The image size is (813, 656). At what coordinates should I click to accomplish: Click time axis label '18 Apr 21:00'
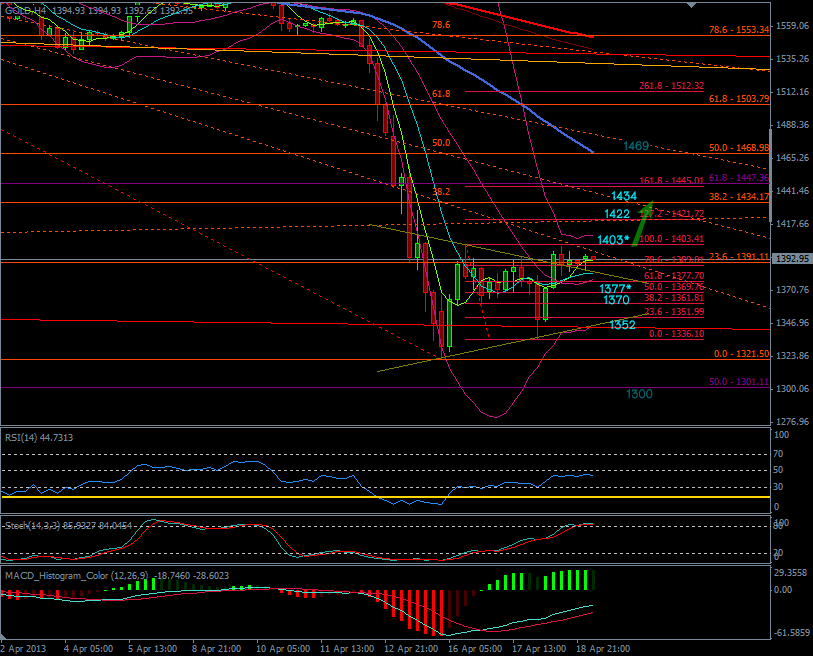[603, 649]
